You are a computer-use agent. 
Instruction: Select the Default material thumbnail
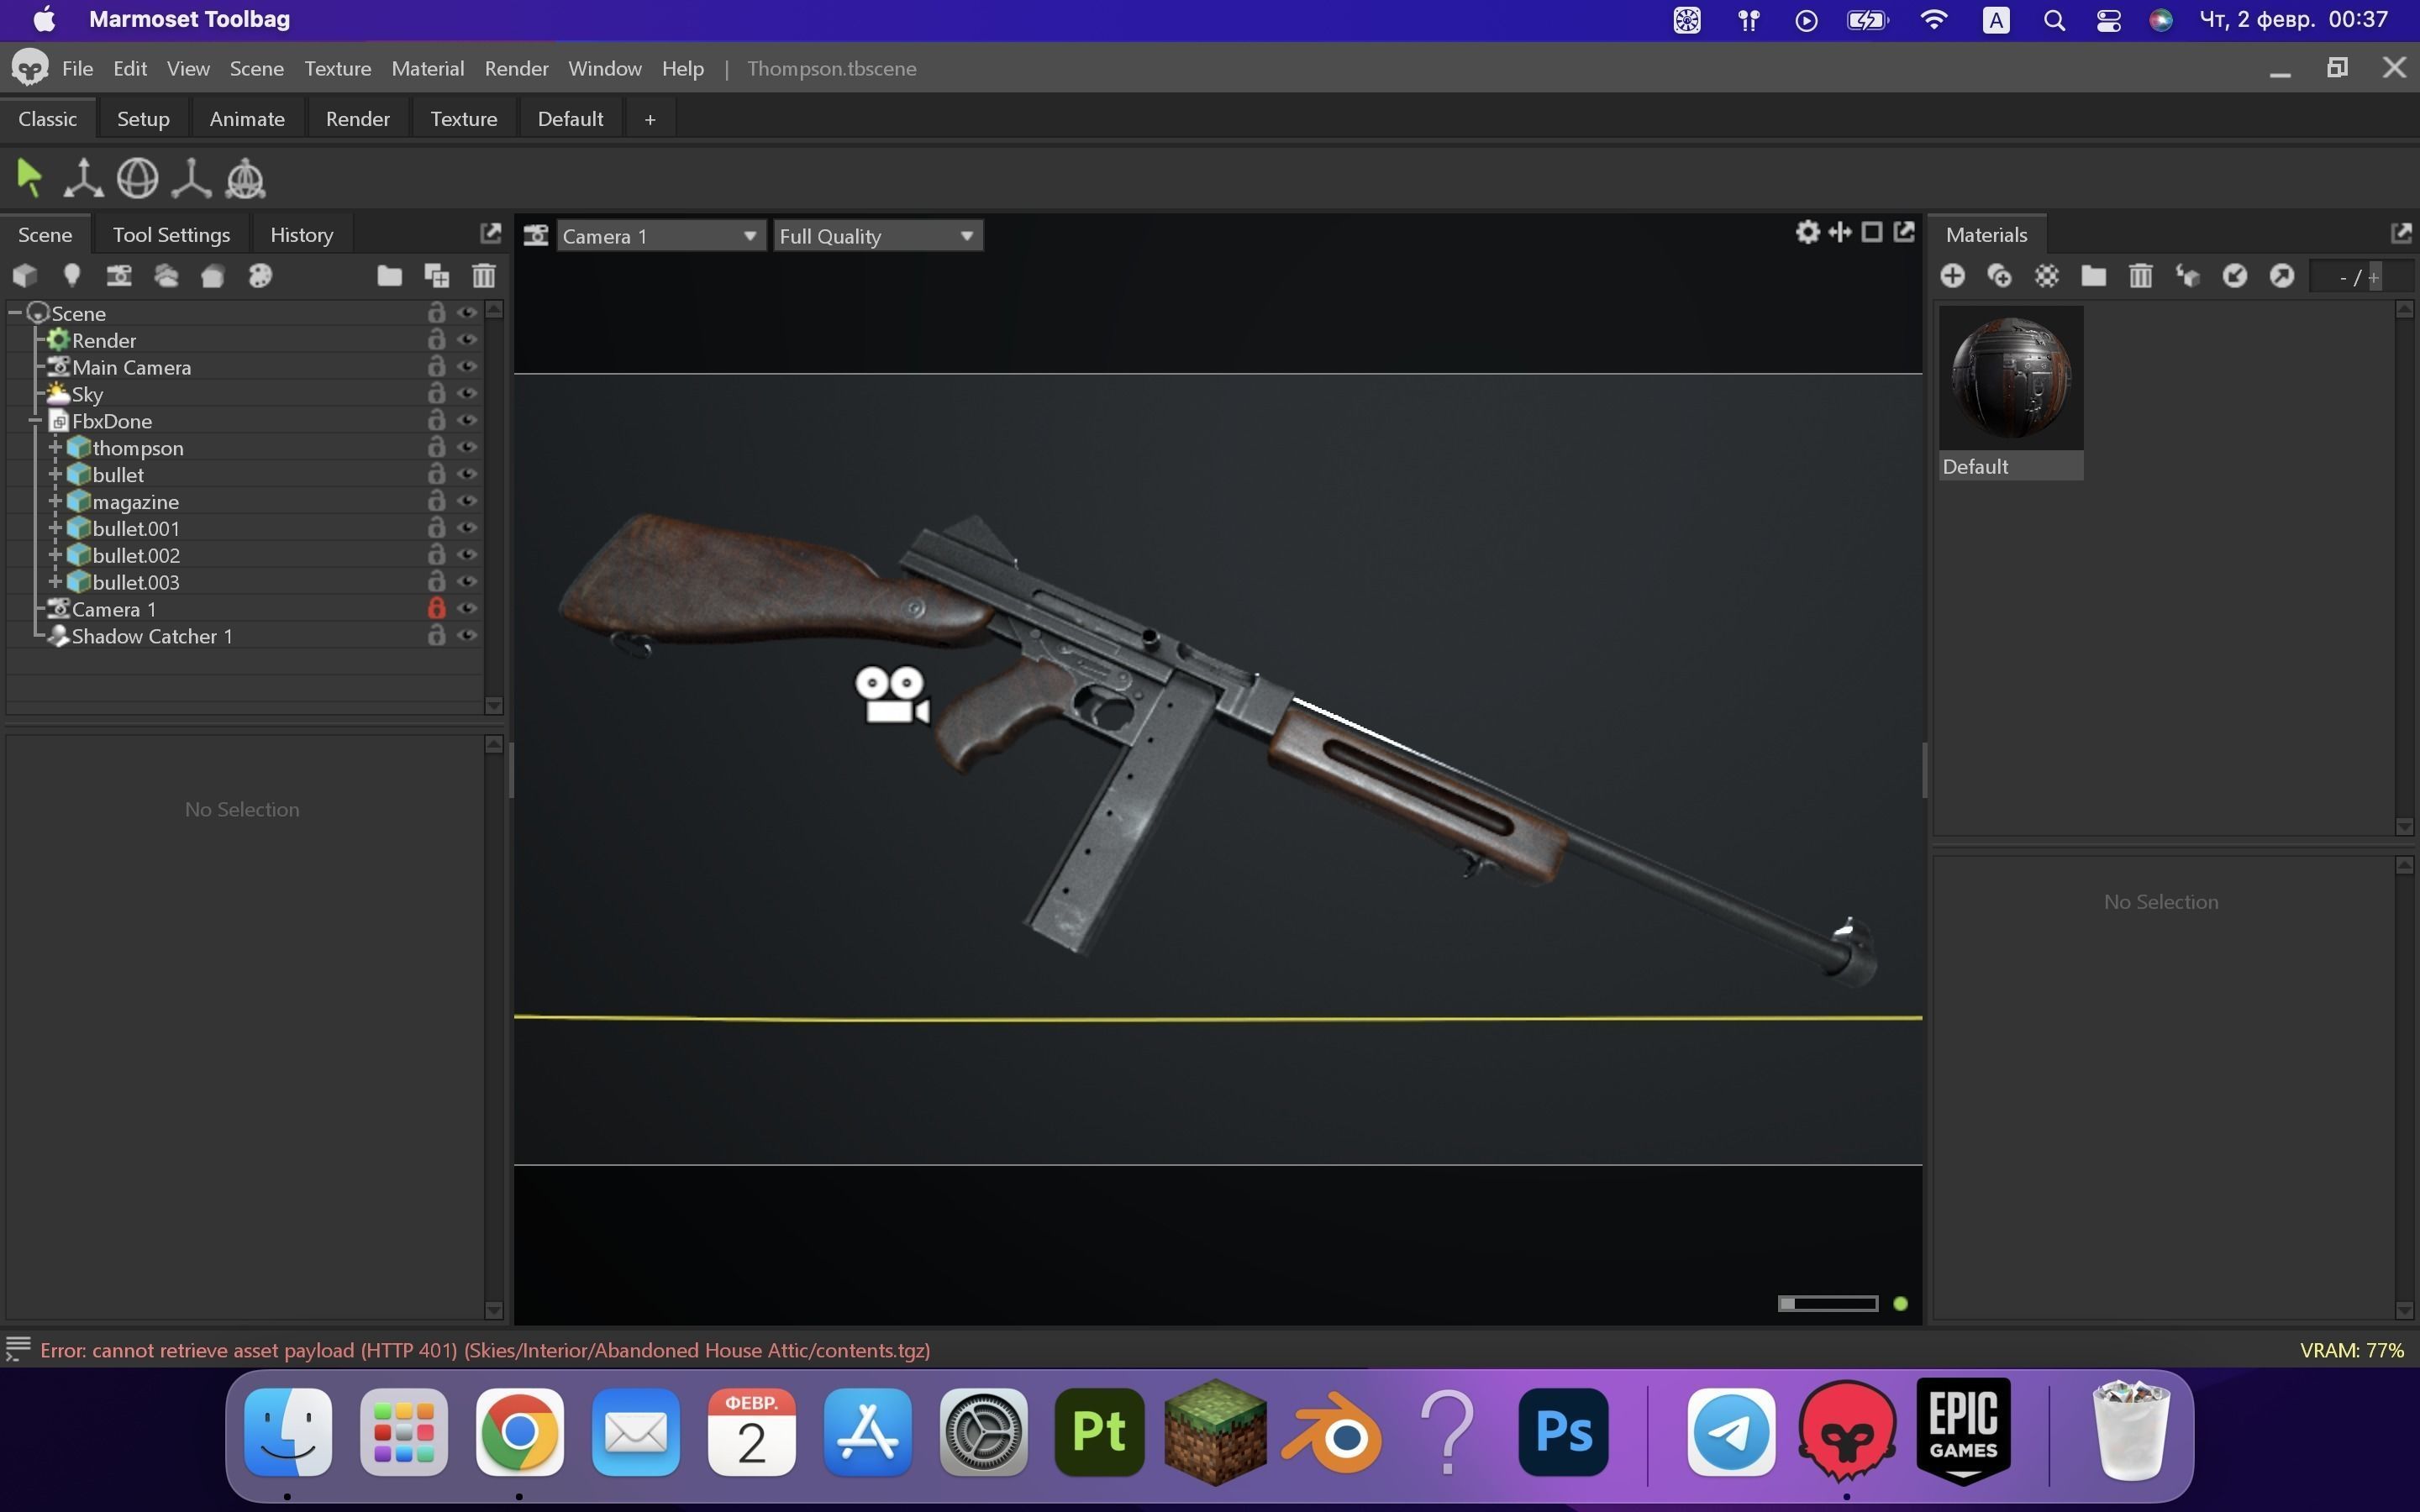click(2010, 380)
